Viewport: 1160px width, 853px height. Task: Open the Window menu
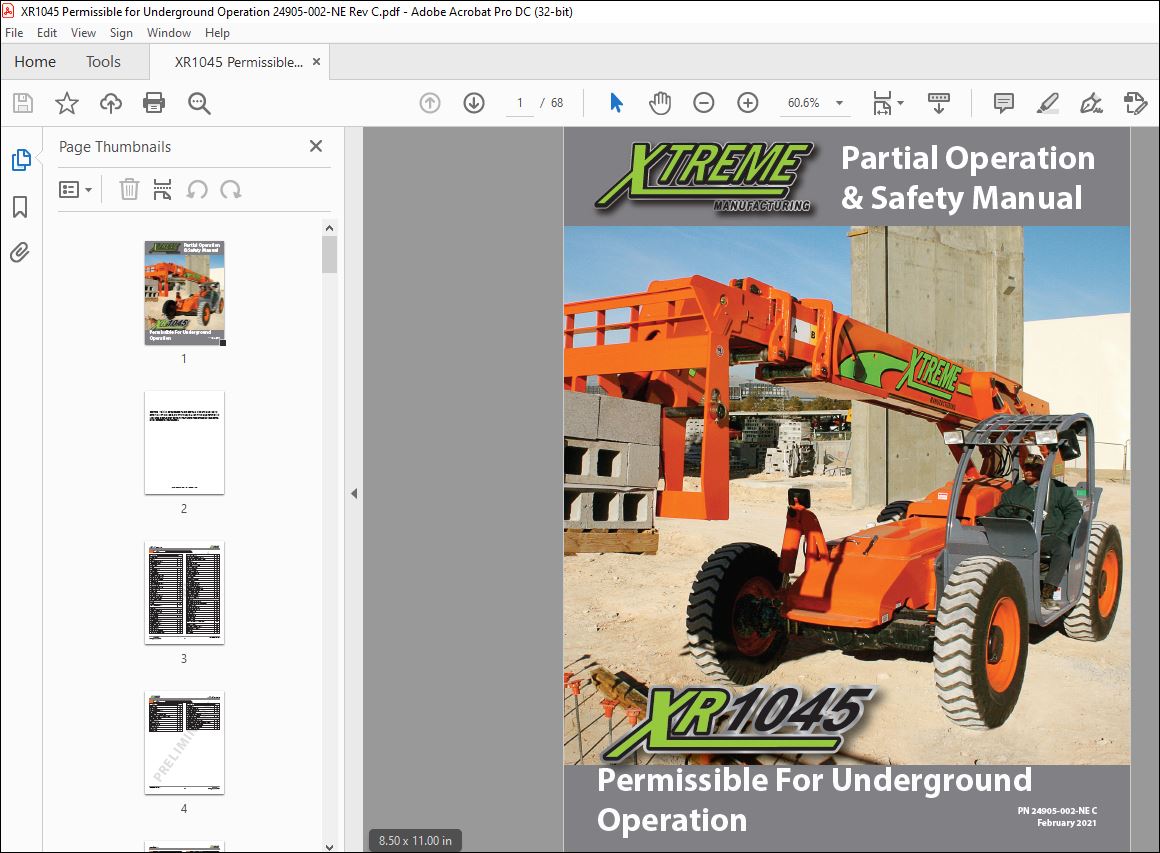[x=169, y=33]
